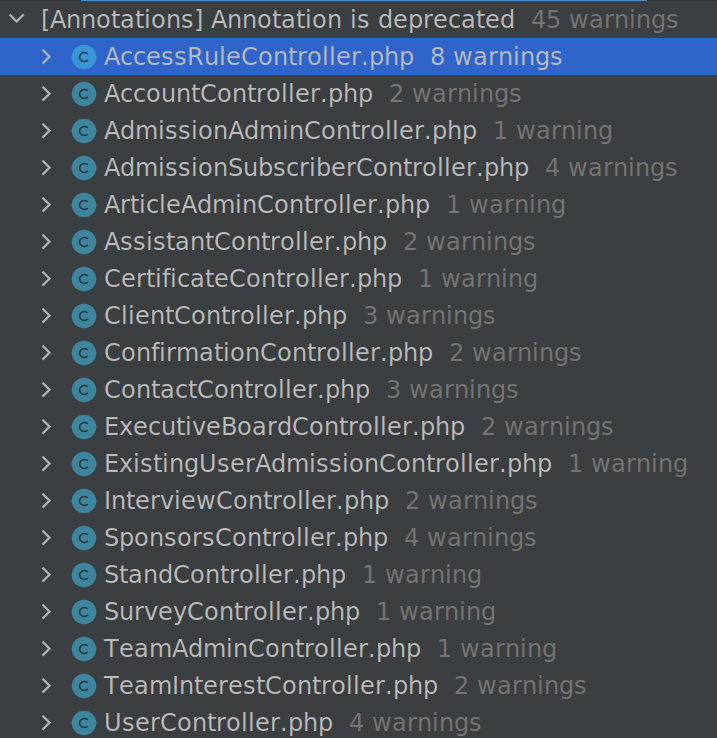Click class icon of ClientController.php

[x=84, y=316]
